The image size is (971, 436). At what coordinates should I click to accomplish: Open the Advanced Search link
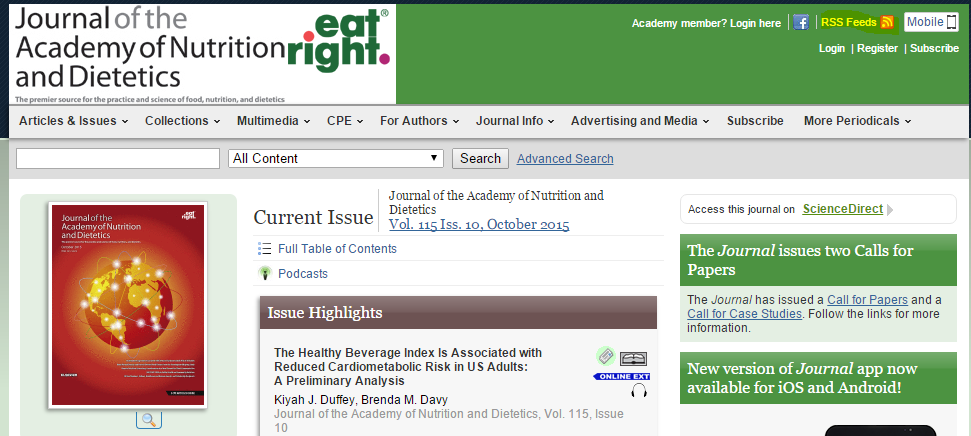tap(565, 159)
